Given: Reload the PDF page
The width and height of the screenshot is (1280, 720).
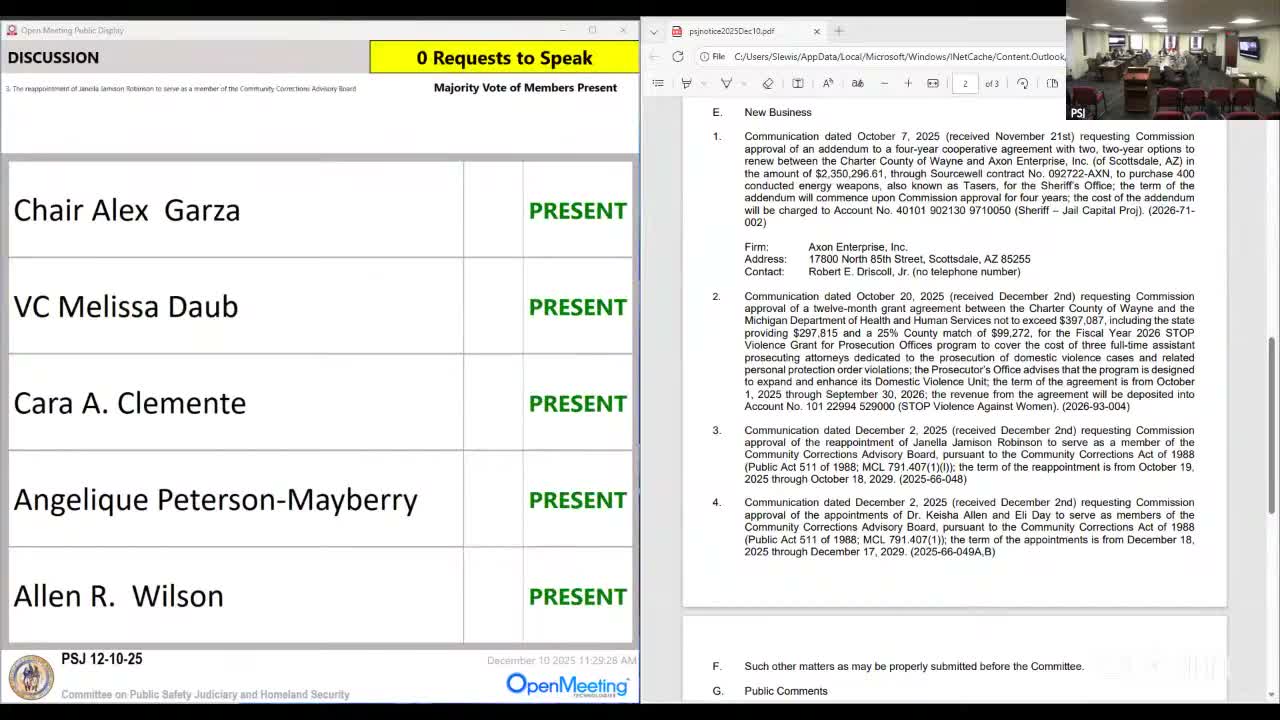Looking at the screenshot, I should coord(678,57).
